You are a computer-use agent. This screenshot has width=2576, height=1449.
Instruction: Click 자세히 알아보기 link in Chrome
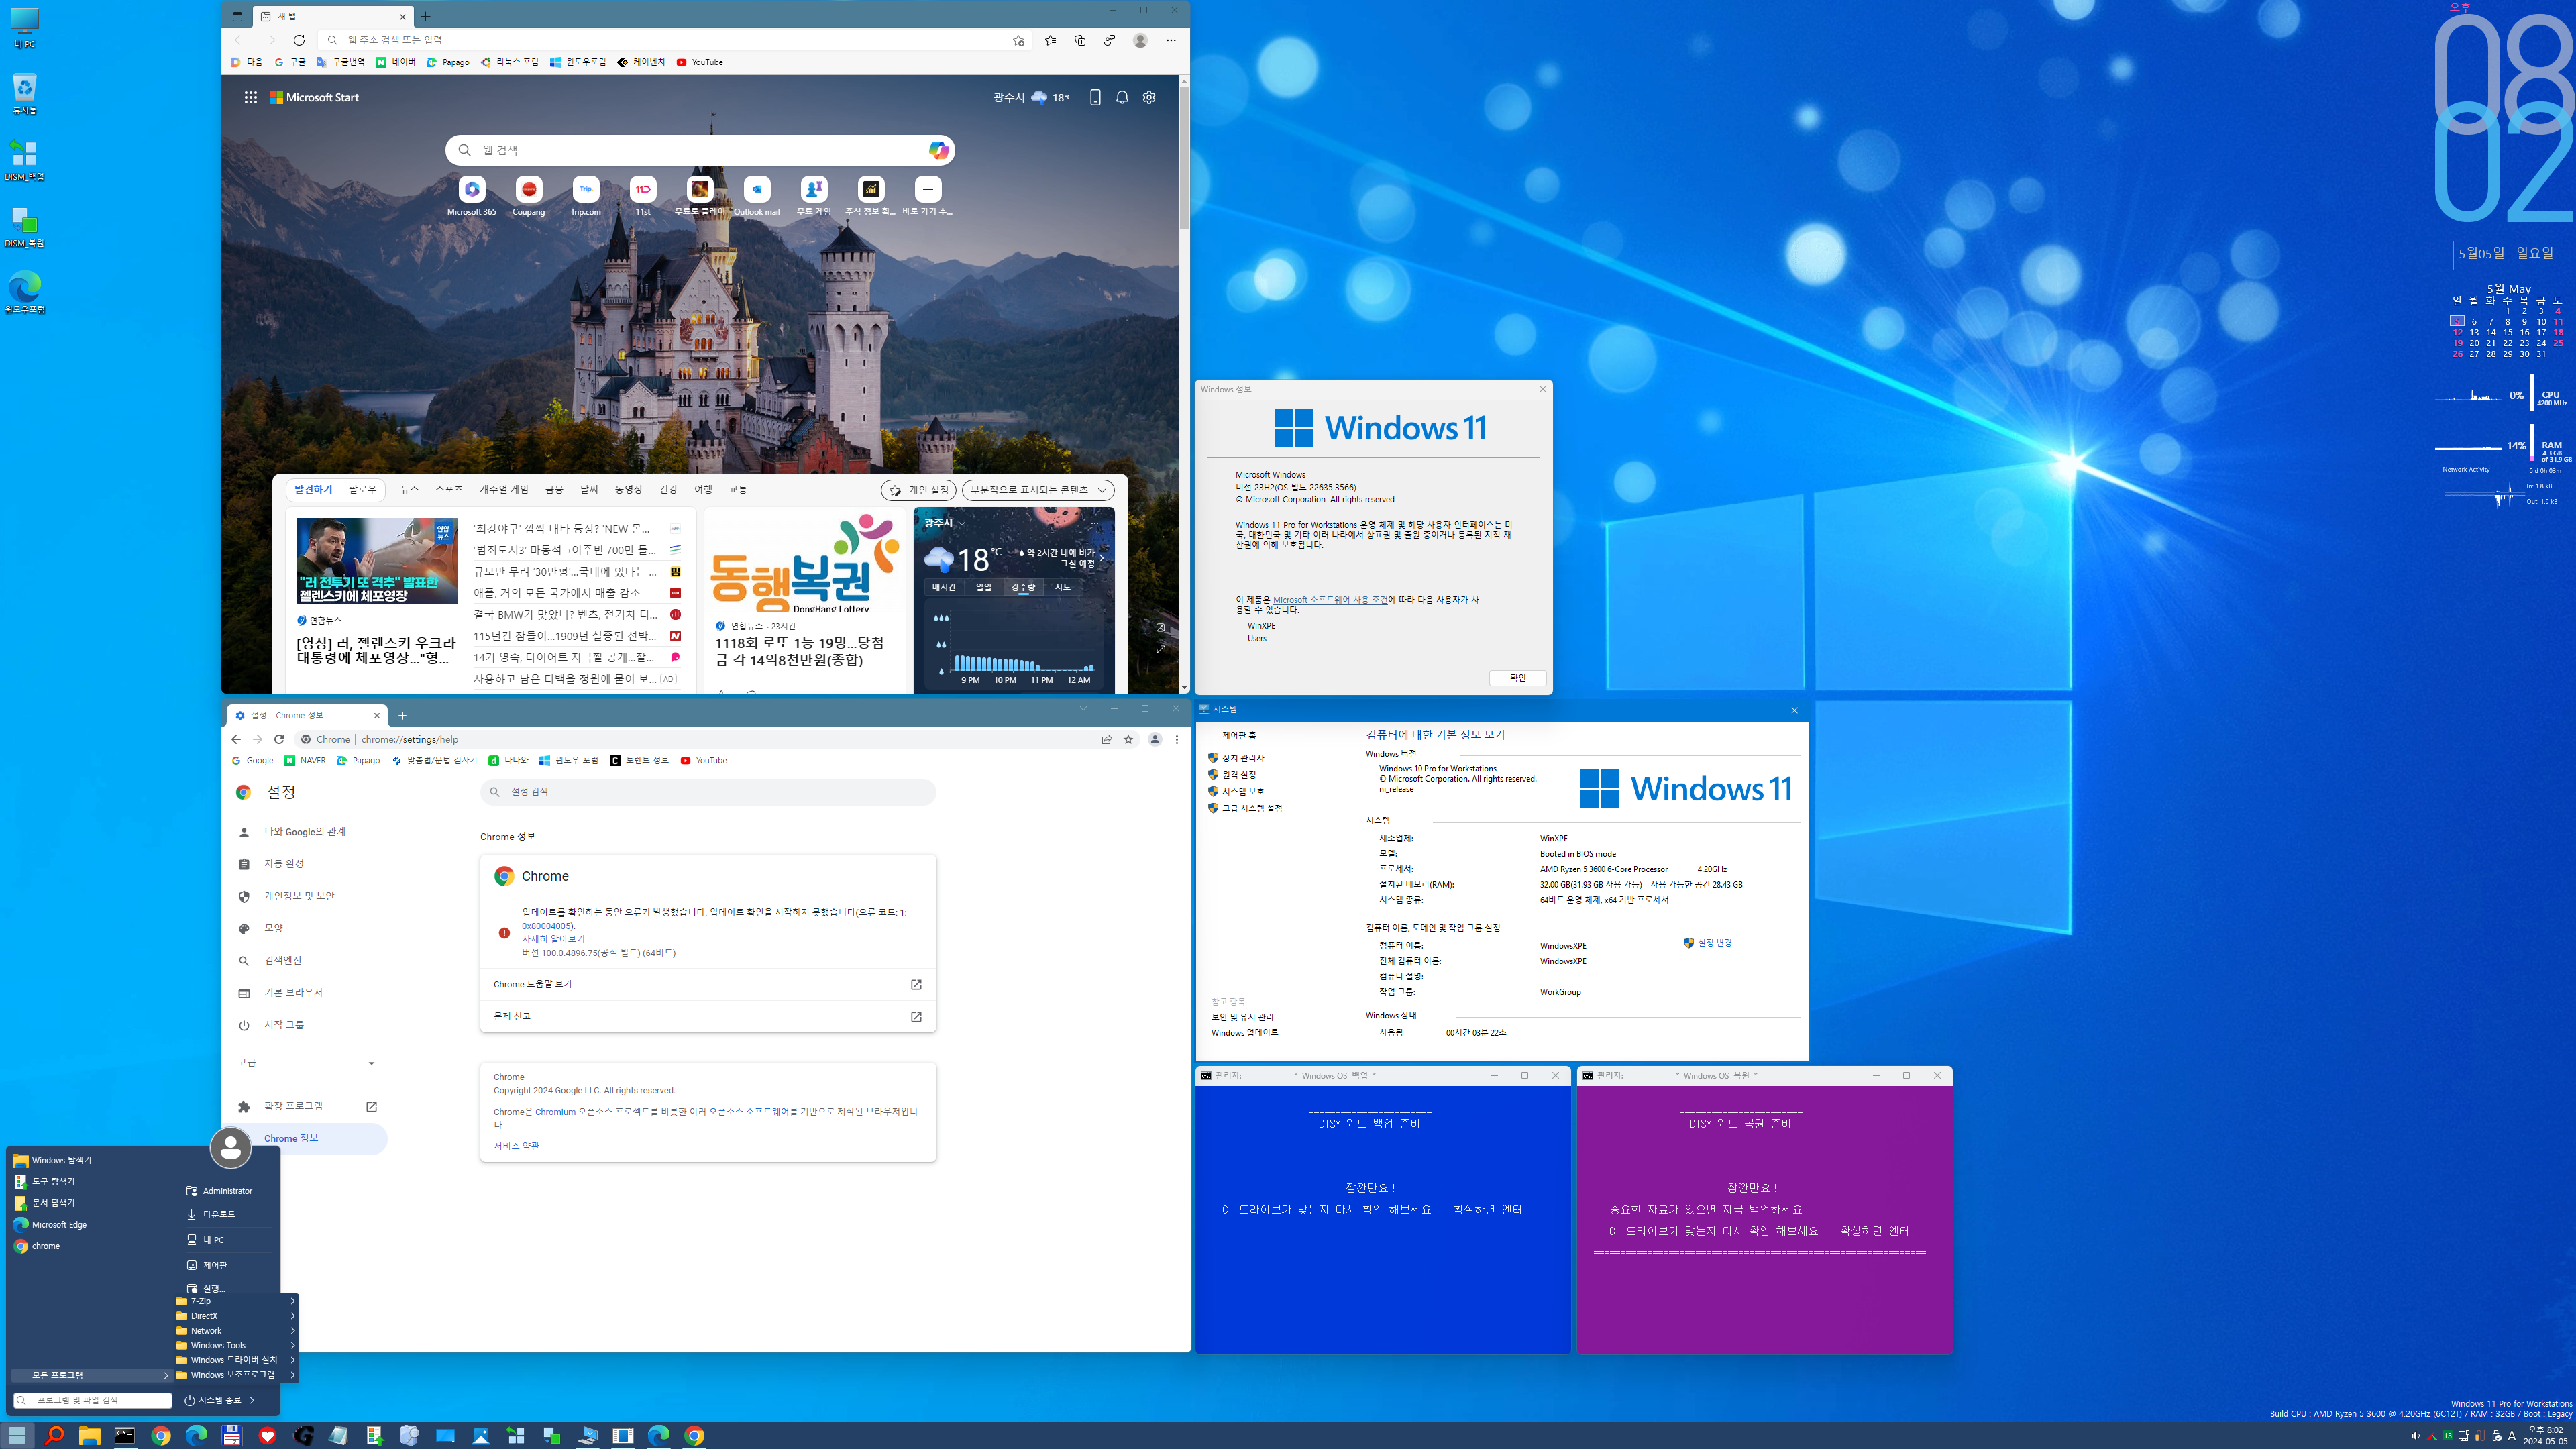(553, 939)
